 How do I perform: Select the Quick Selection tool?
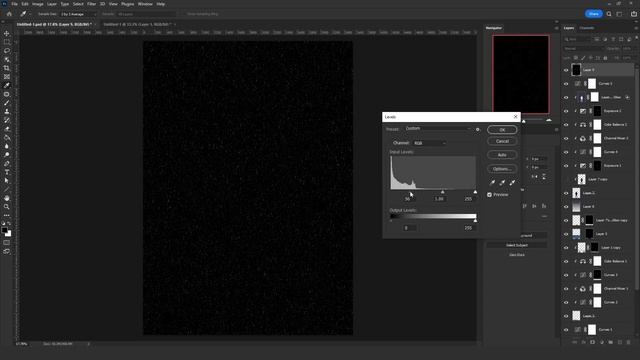pos(7,60)
